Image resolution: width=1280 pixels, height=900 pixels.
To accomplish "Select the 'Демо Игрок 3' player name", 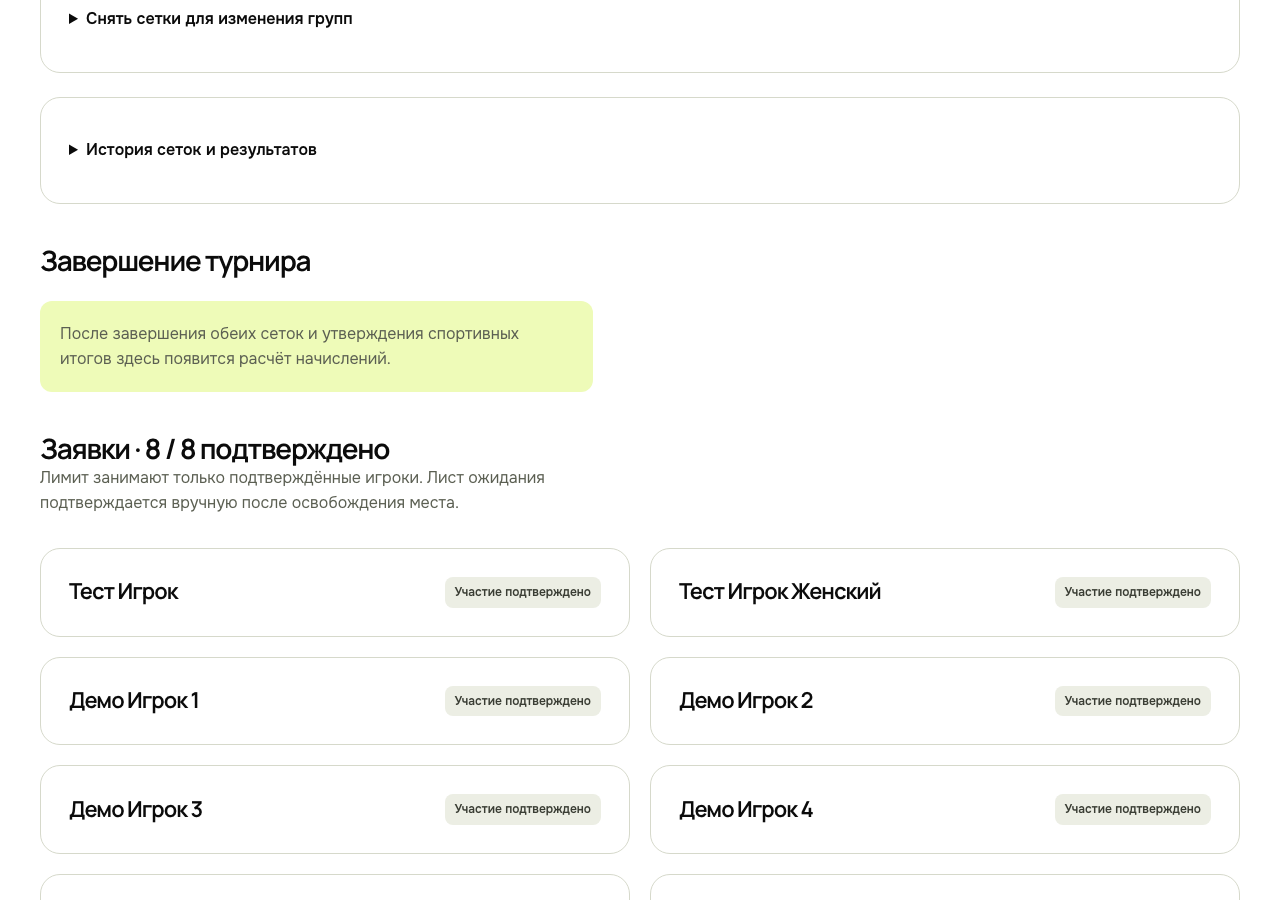I will 136,810.
